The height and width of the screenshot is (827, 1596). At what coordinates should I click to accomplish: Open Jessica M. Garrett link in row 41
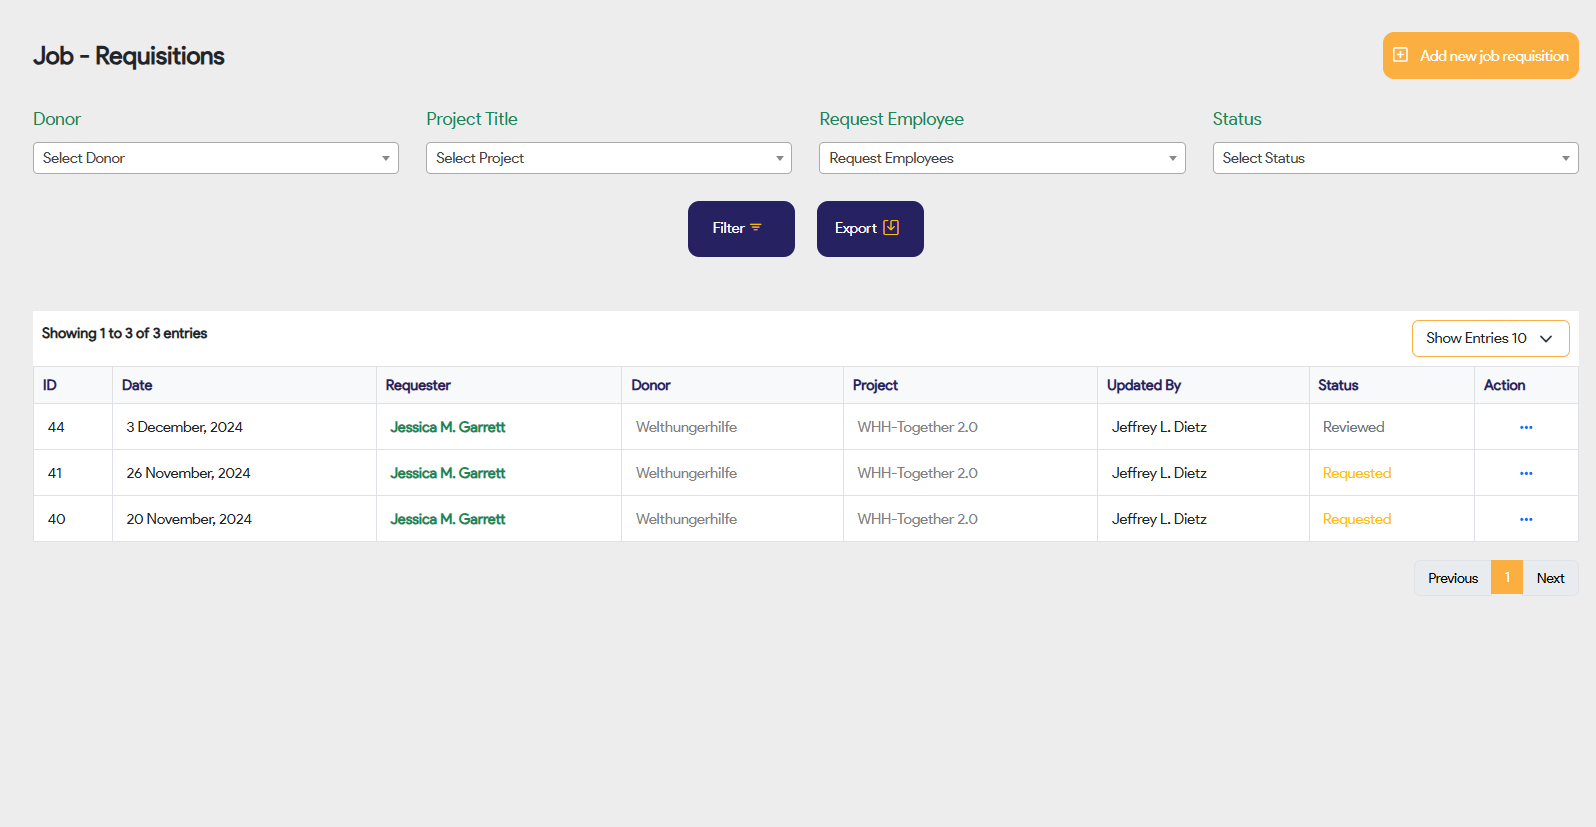[x=447, y=473]
